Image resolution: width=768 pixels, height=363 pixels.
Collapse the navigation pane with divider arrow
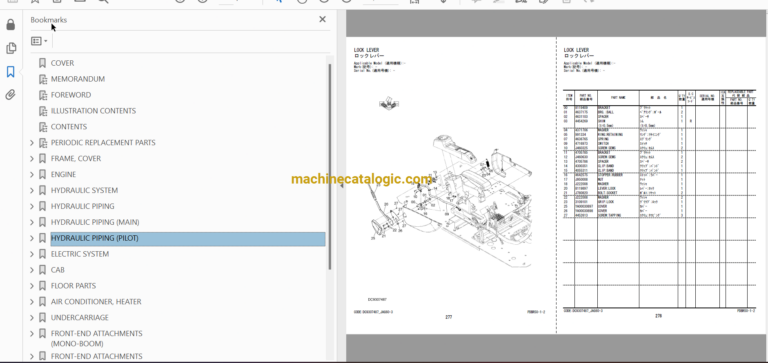coord(342,186)
